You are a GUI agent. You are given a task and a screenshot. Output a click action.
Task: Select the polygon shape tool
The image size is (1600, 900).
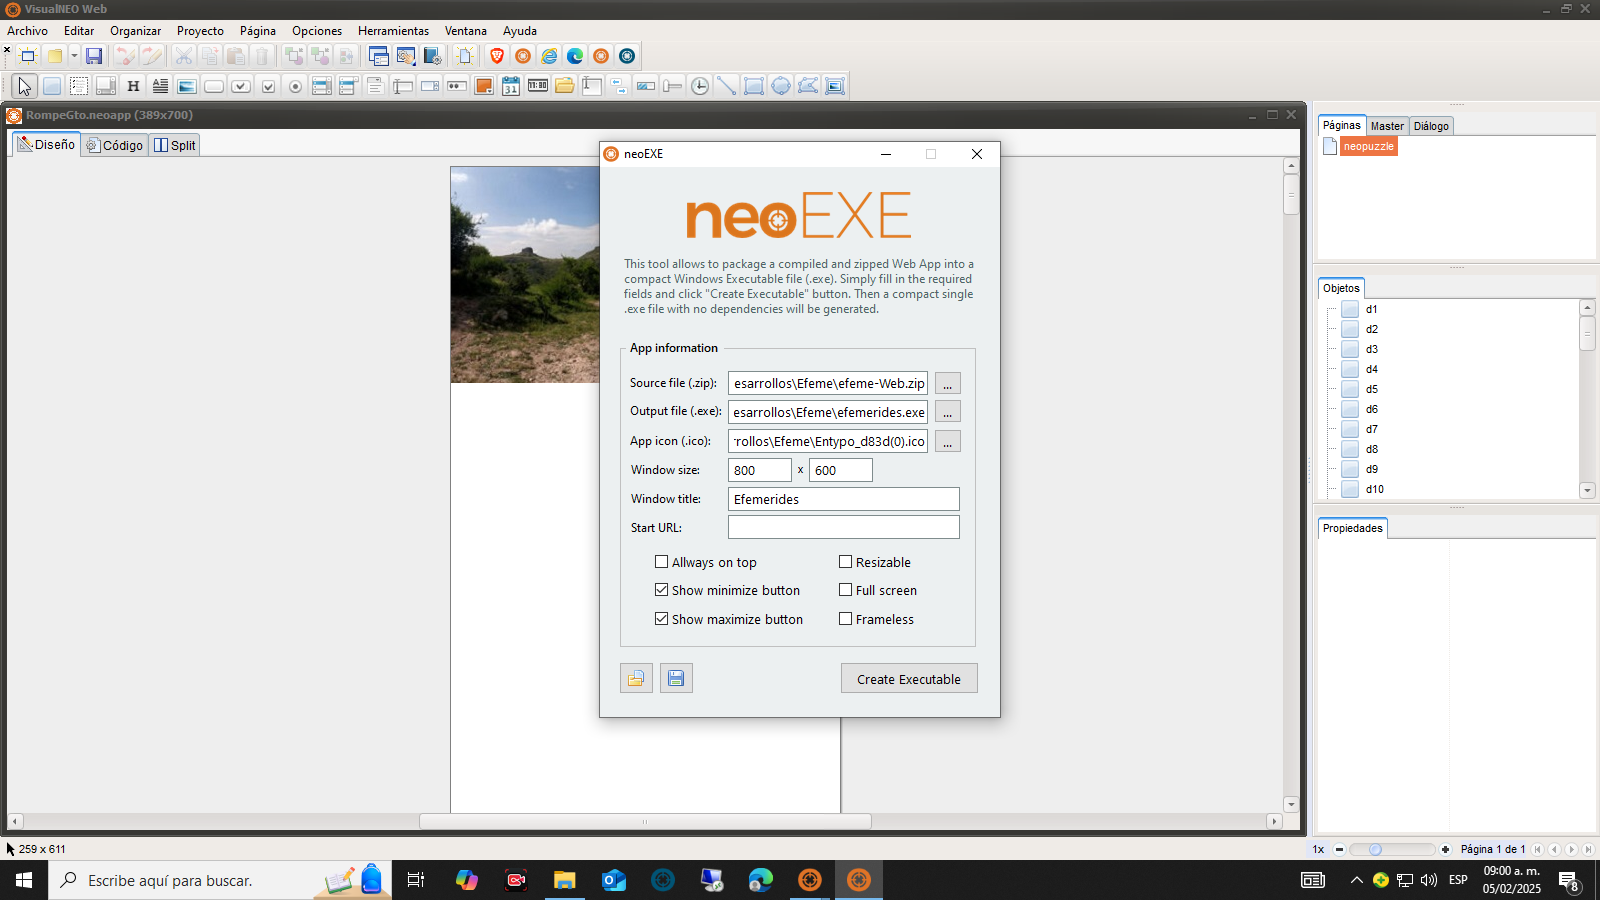(x=808, y=86)
